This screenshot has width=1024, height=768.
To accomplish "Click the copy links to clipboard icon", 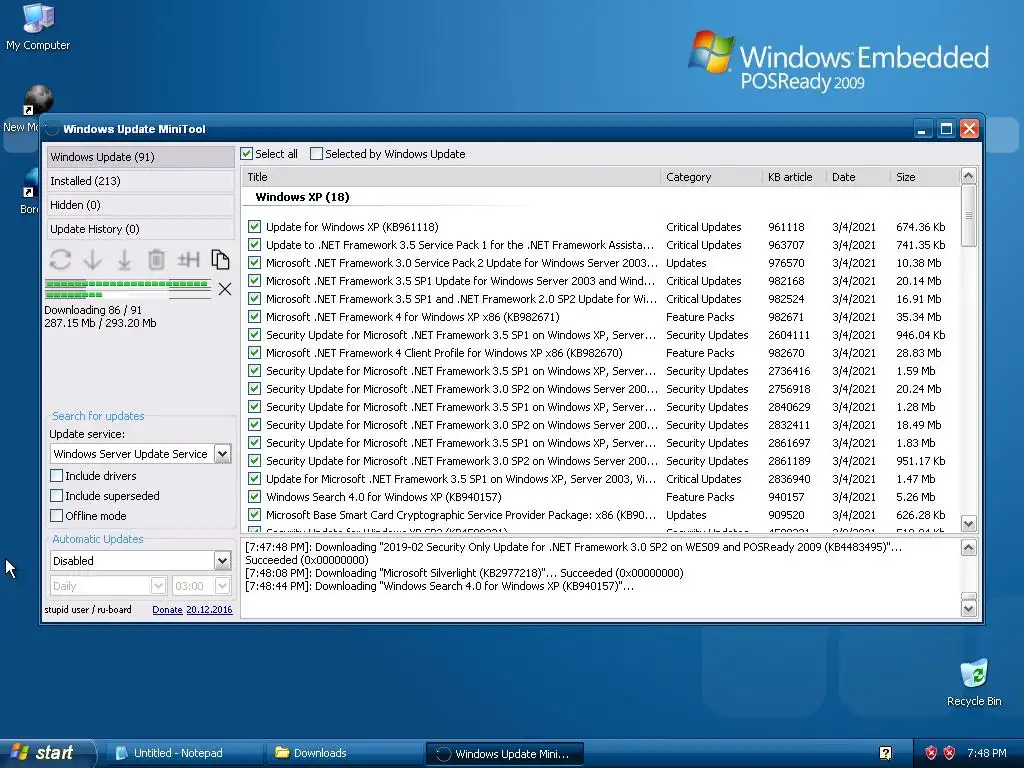I will 220,260.
